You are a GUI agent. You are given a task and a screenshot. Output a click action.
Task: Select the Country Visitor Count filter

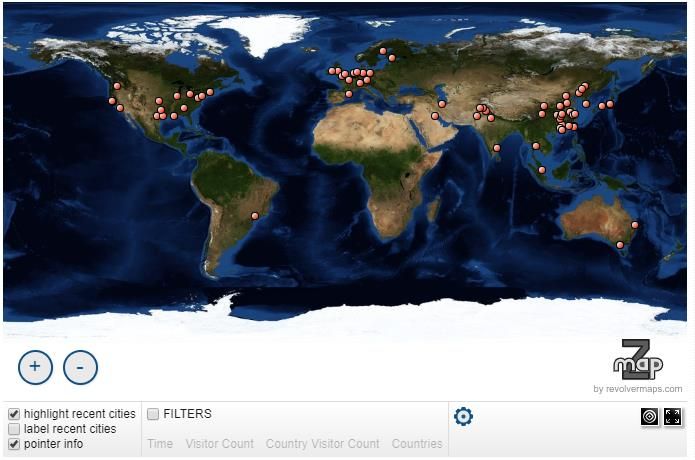click(323, 444)
